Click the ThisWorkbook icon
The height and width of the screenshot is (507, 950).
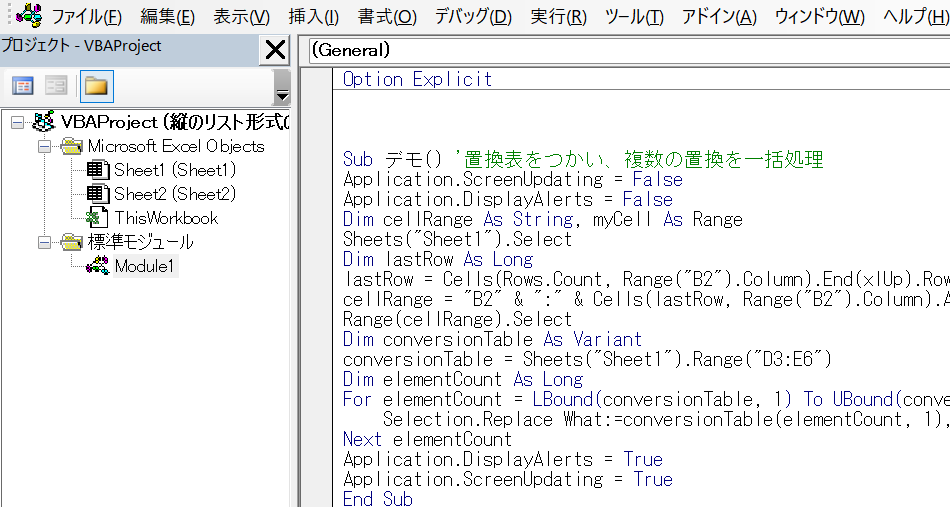(x=97, y=218)
